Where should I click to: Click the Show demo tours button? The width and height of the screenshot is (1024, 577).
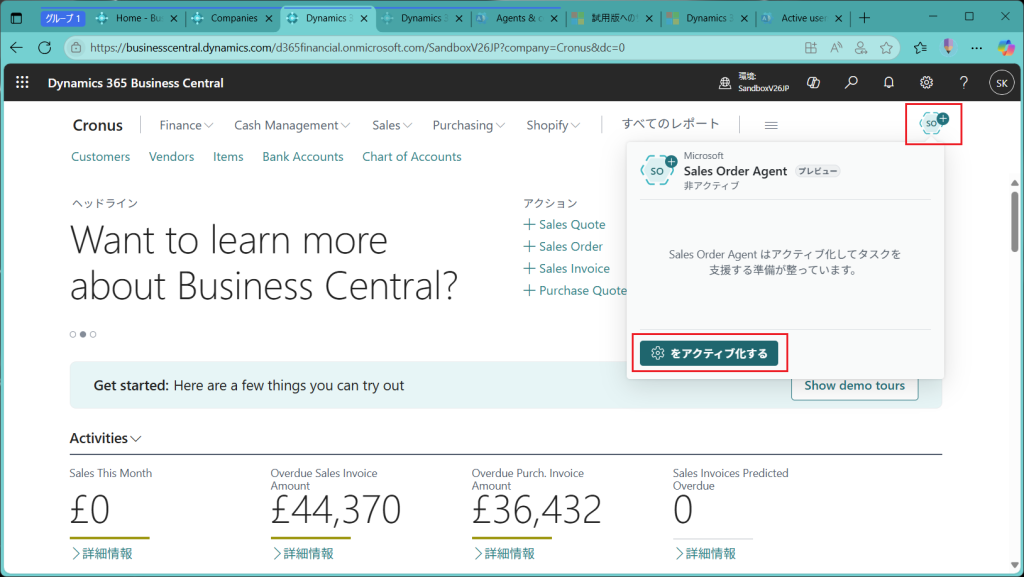[854, 386]
